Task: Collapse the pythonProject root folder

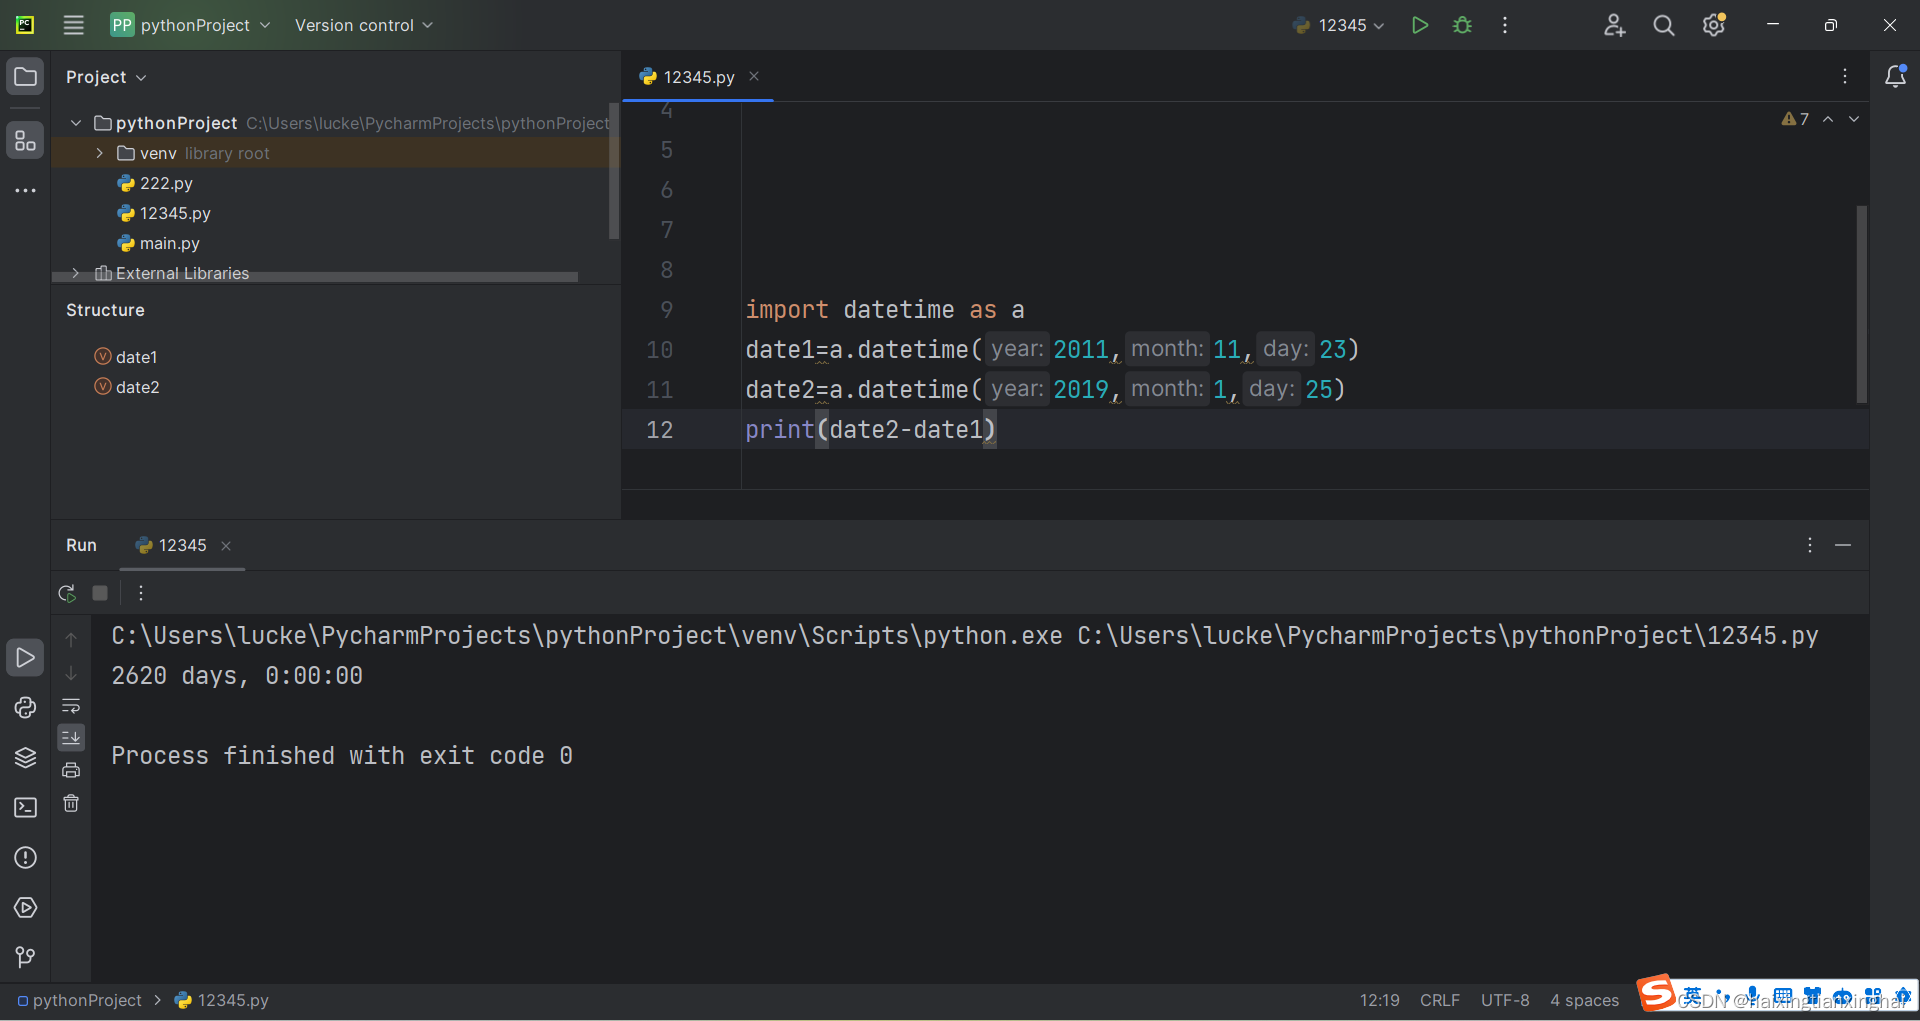Action: coord(76,123)
